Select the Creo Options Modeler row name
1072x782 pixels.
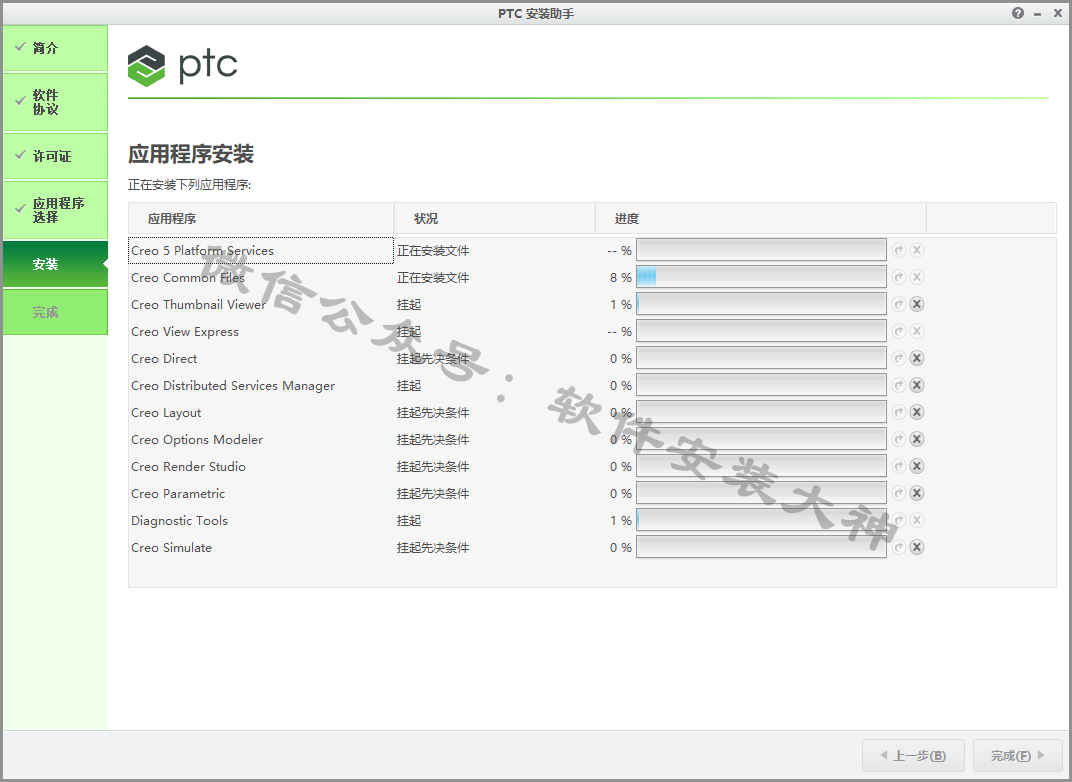click(x=197, y=440)
